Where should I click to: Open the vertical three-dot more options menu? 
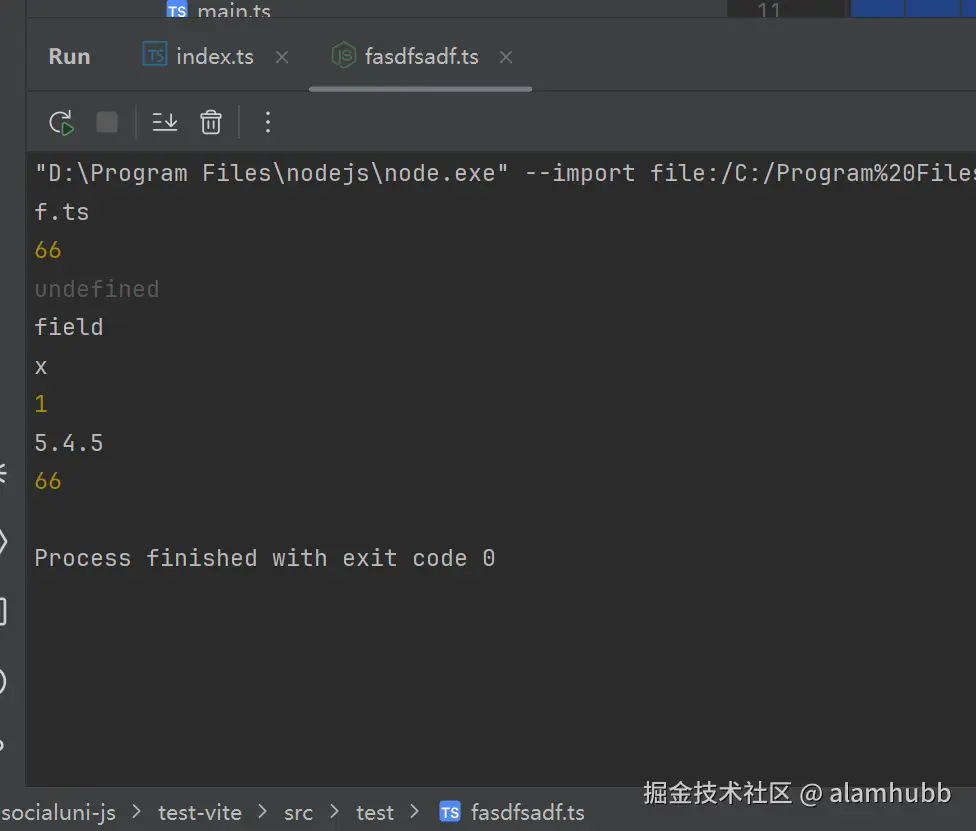[267, 122]
